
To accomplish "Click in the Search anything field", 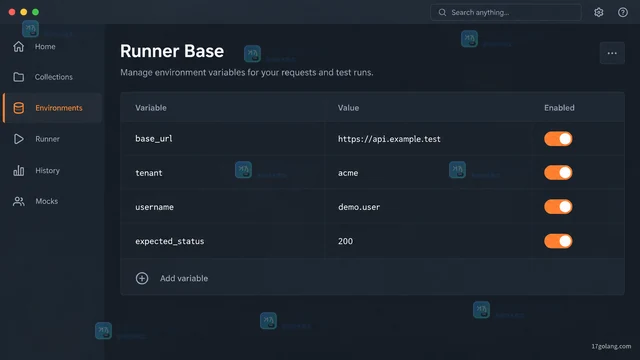I will (506, 12).
